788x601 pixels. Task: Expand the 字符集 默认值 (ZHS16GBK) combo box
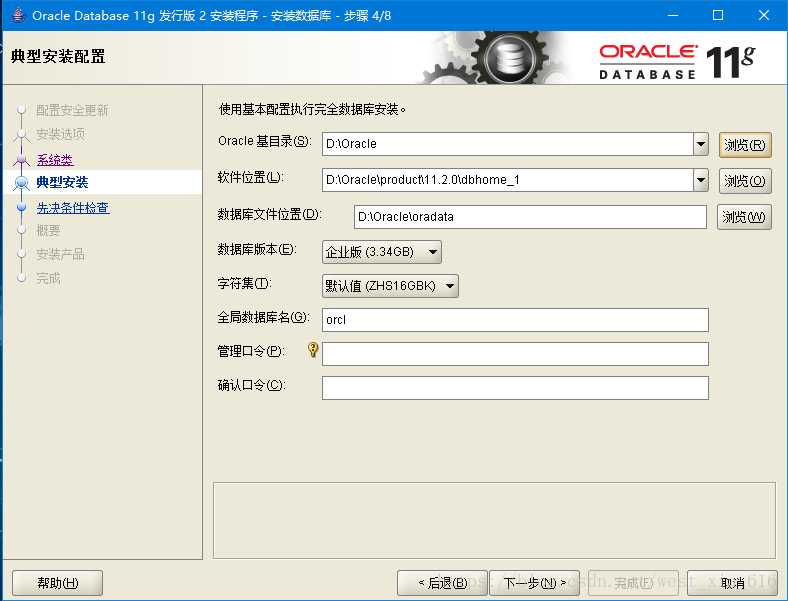coord(390,286)
